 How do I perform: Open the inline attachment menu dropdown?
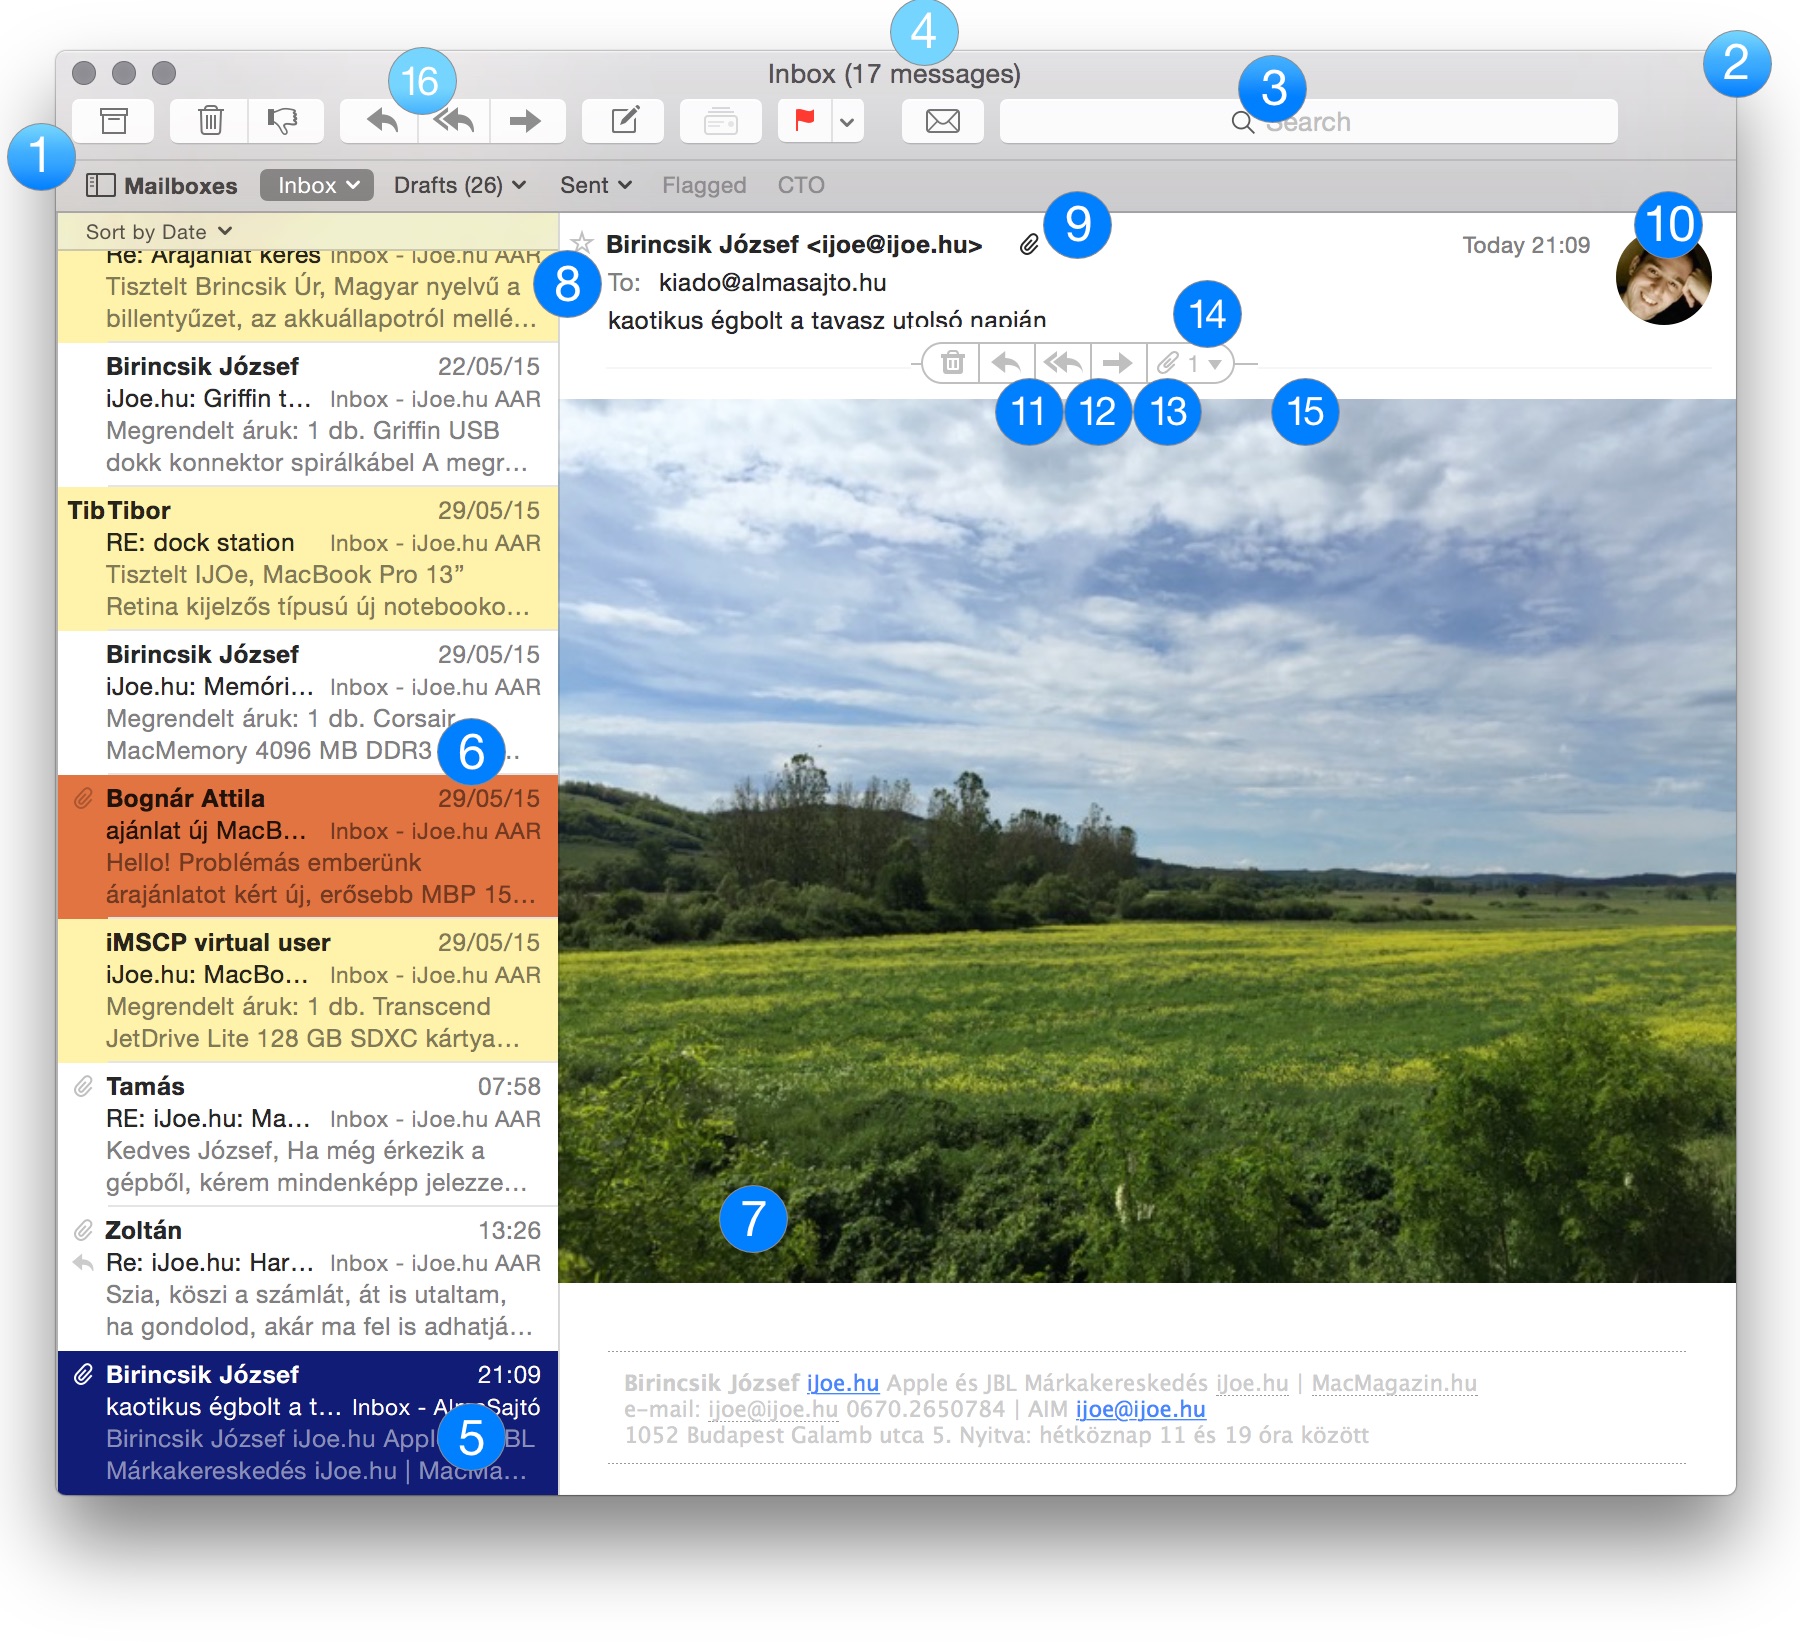pyautogui.click(x=1190, y=363)
